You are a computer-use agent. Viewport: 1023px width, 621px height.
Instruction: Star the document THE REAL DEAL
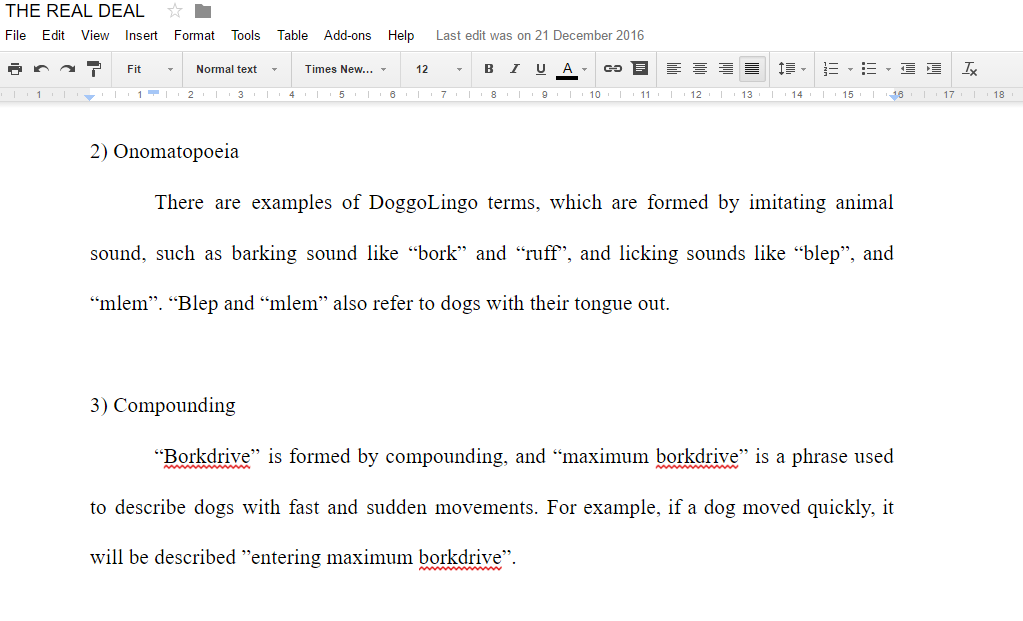pos(174,11)
